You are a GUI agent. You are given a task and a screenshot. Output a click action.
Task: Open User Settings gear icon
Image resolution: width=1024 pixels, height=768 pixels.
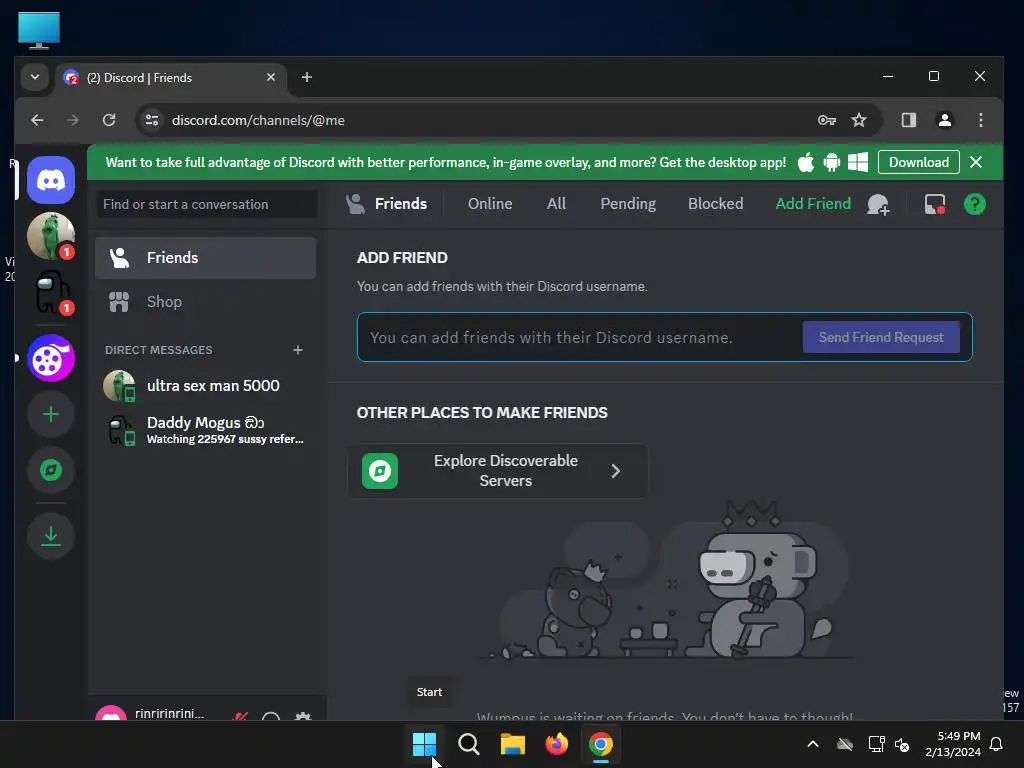point(302,716)
